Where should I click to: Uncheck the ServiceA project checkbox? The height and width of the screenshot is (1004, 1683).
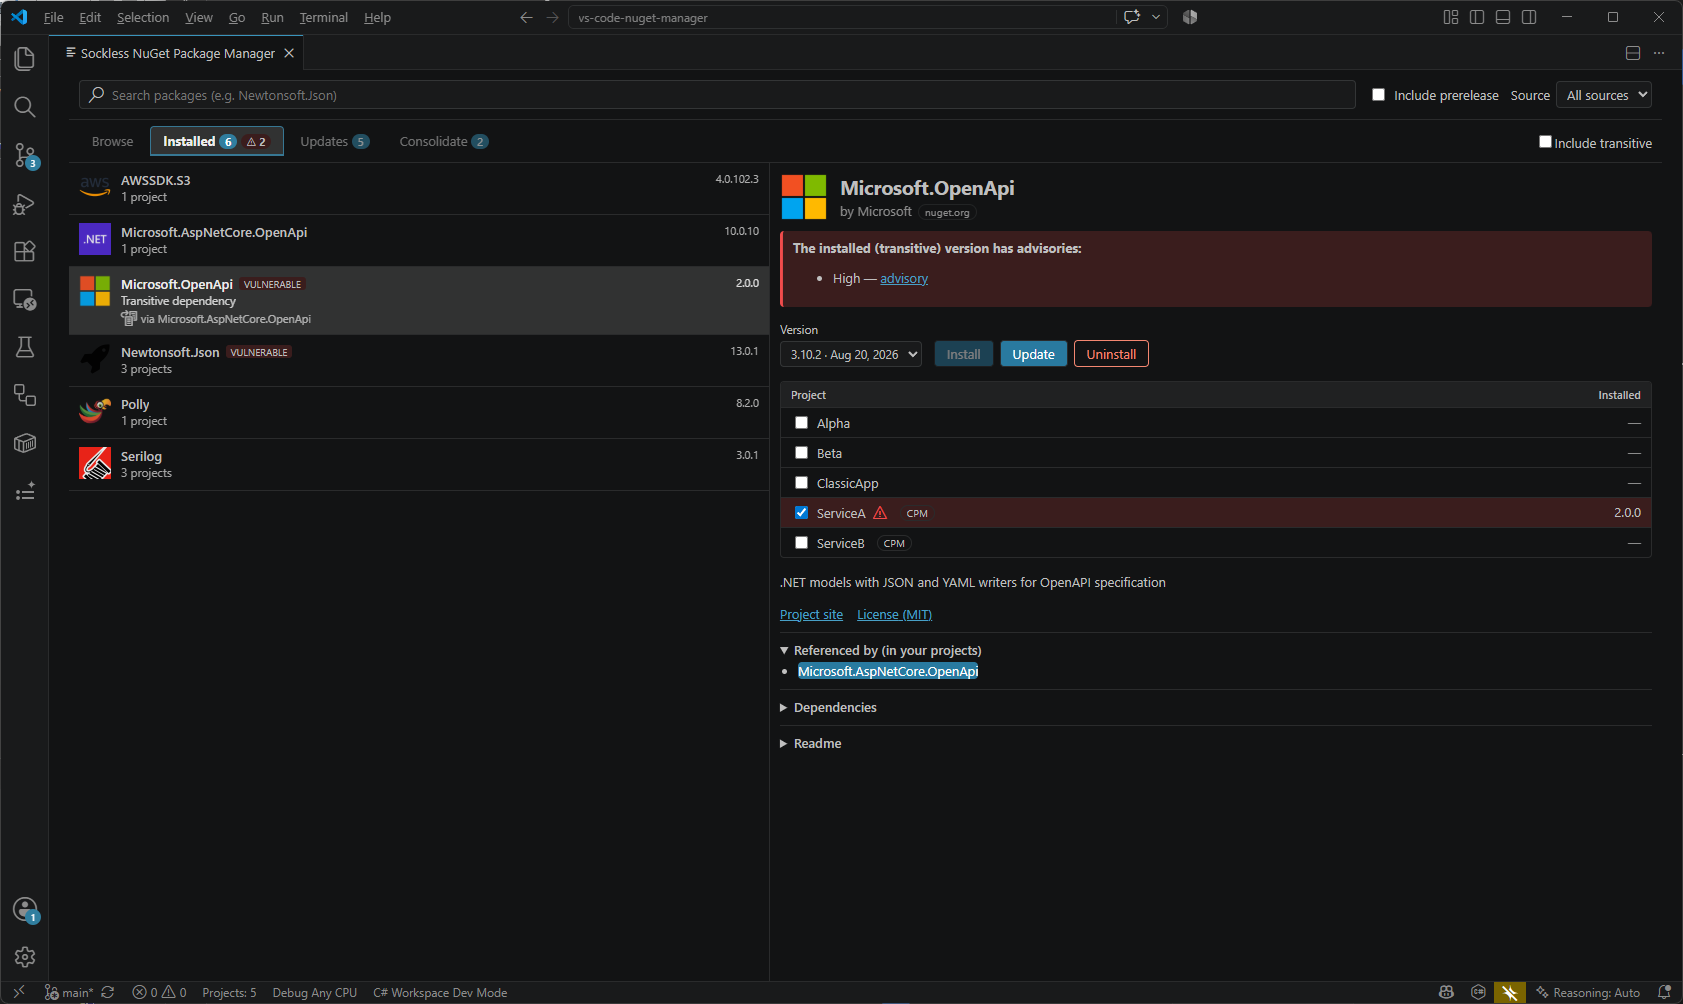tap(801, 513)
